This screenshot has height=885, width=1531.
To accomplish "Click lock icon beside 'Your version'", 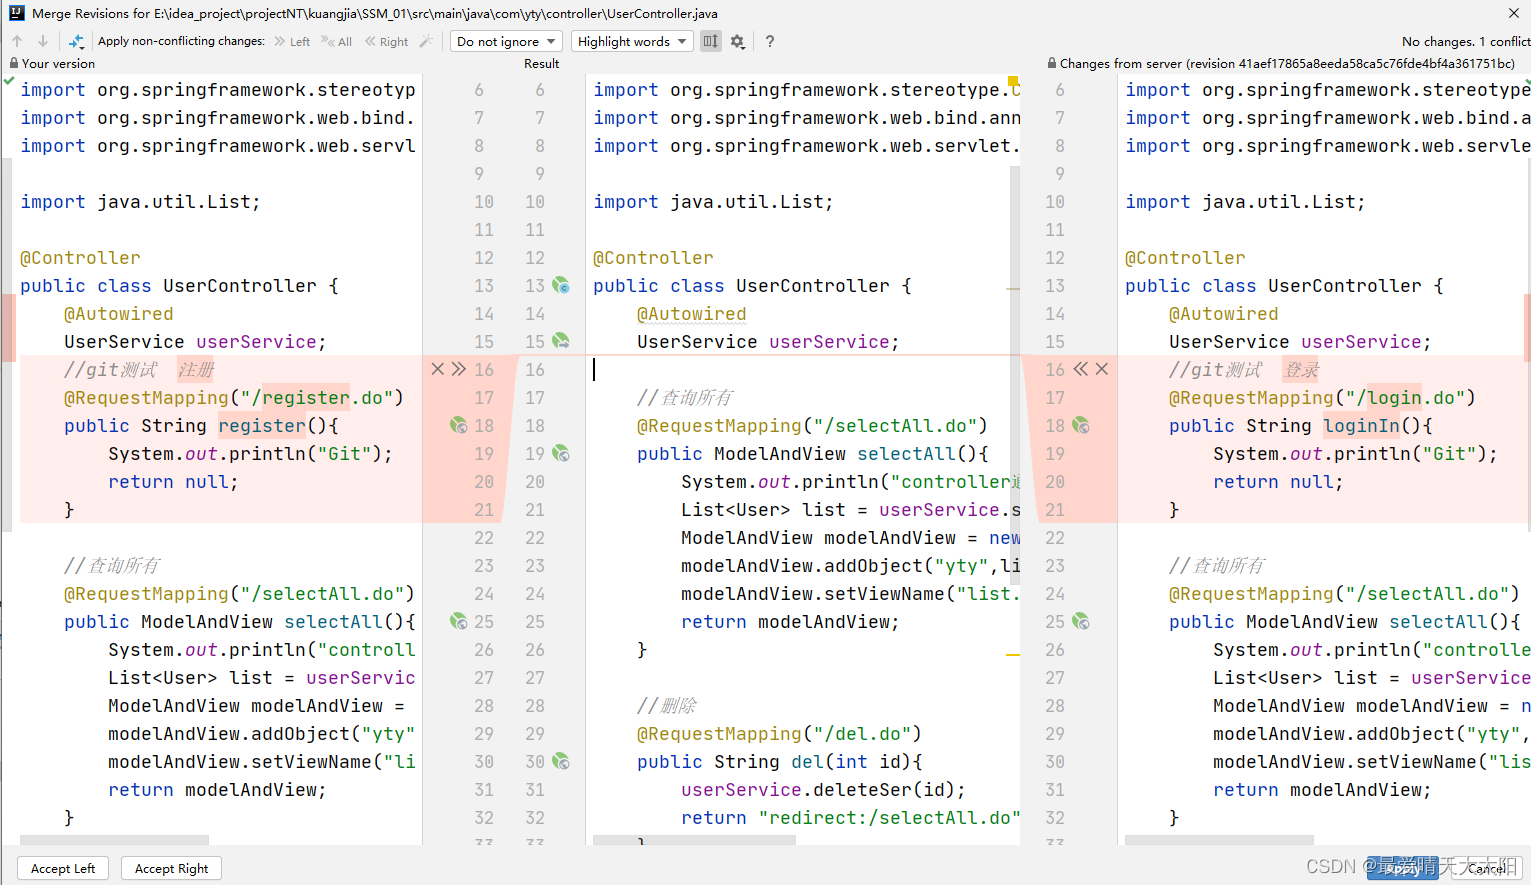I will [x=14, y=63].
